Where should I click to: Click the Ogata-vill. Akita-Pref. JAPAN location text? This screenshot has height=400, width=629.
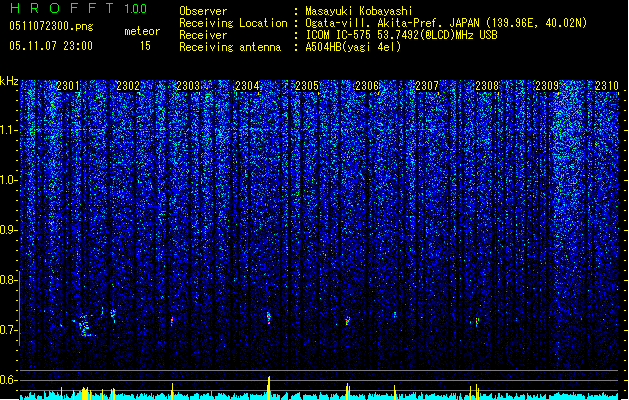(x=446, y=23)
